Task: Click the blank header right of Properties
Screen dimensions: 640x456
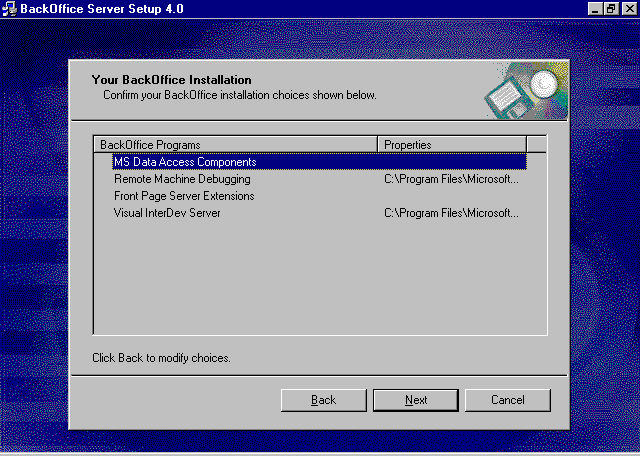Action: click(x=536, y=145)
